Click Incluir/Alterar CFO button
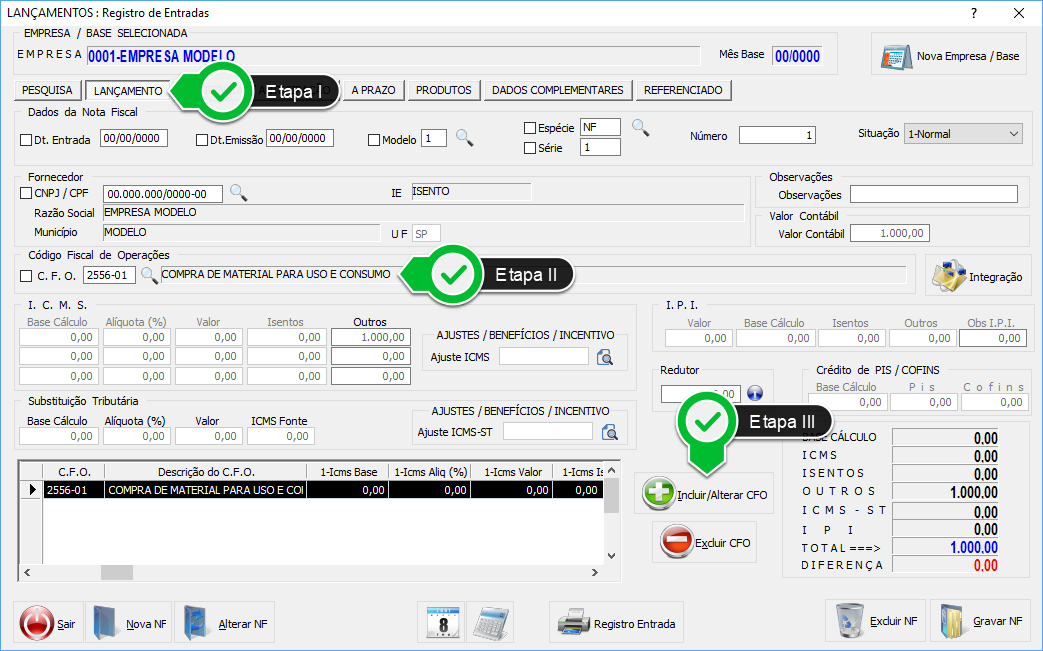 pyautogui.click(x=703, y=493)
